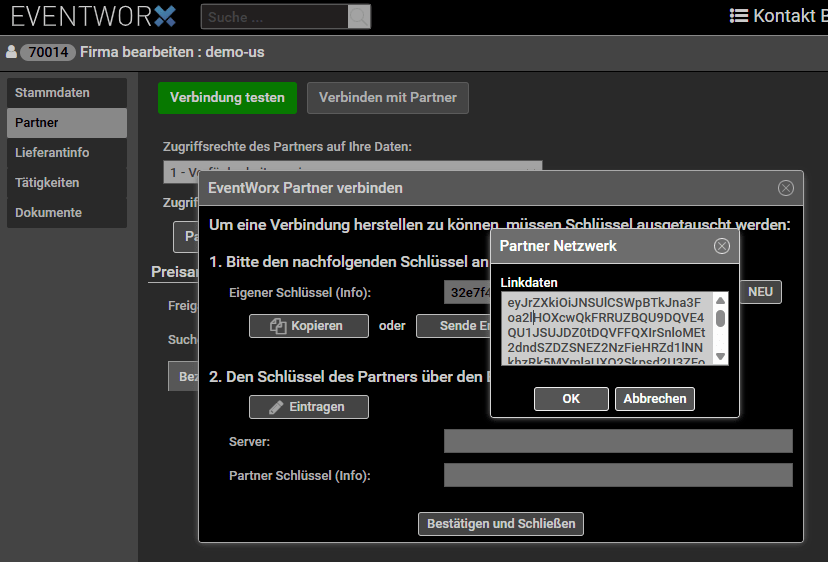Click Linkdaten scrollbar down arrow
This screenshot has height=562, width=828.
[x=720, y=357]
